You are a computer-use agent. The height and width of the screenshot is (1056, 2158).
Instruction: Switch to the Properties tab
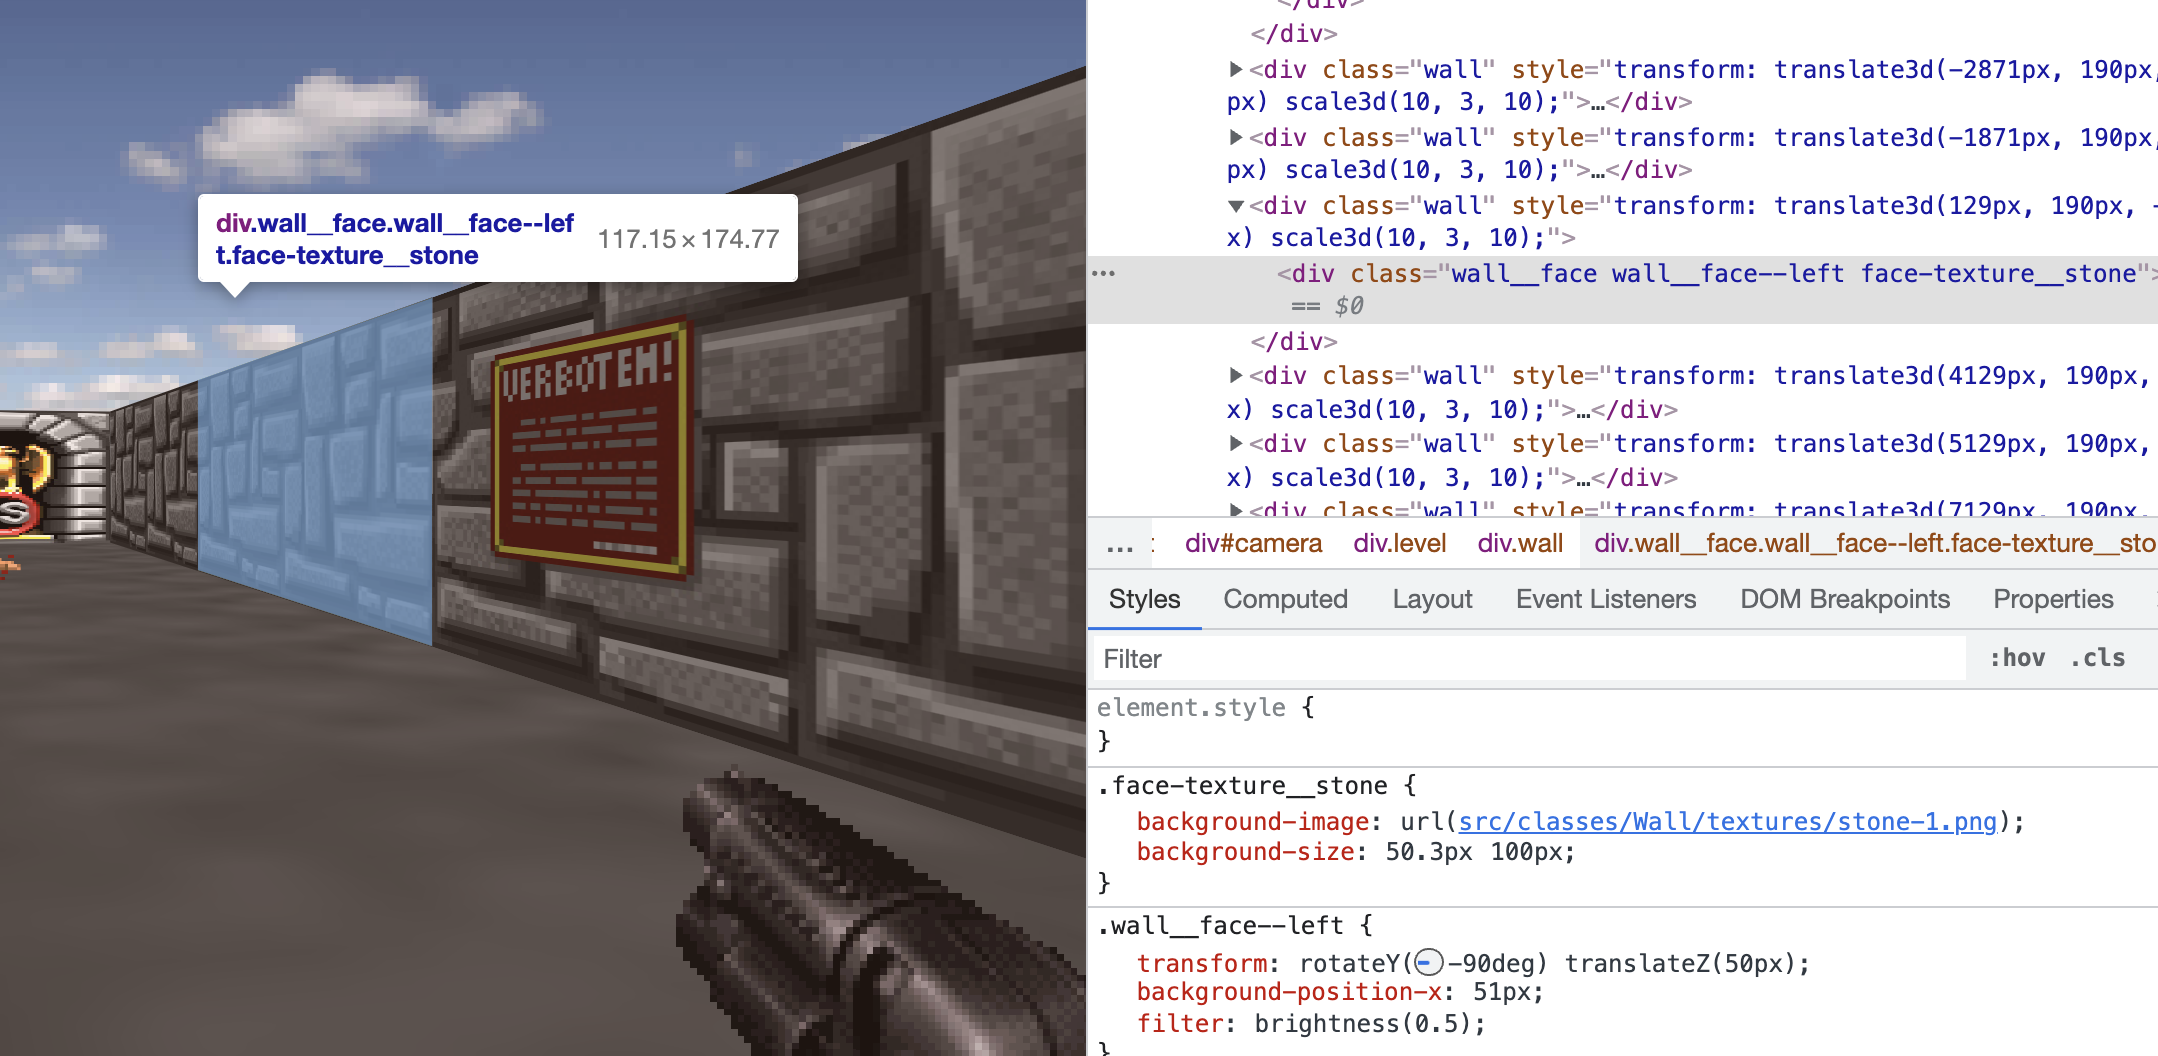coord(2053,599)
